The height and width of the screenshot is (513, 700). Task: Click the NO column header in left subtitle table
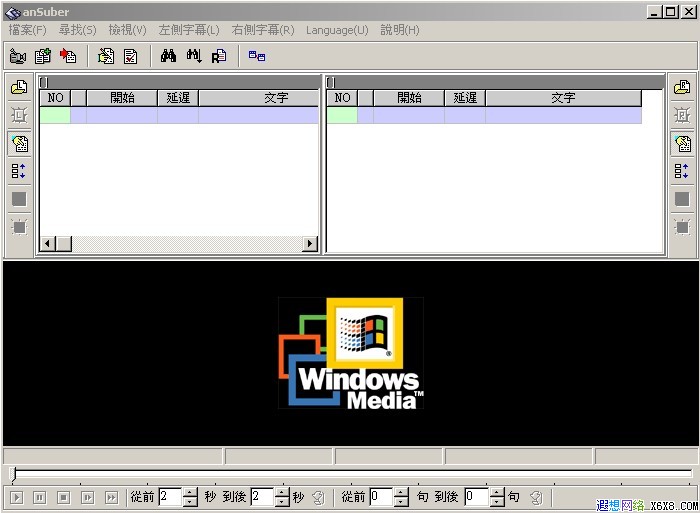pyautogui.click(x=55, y=98)
